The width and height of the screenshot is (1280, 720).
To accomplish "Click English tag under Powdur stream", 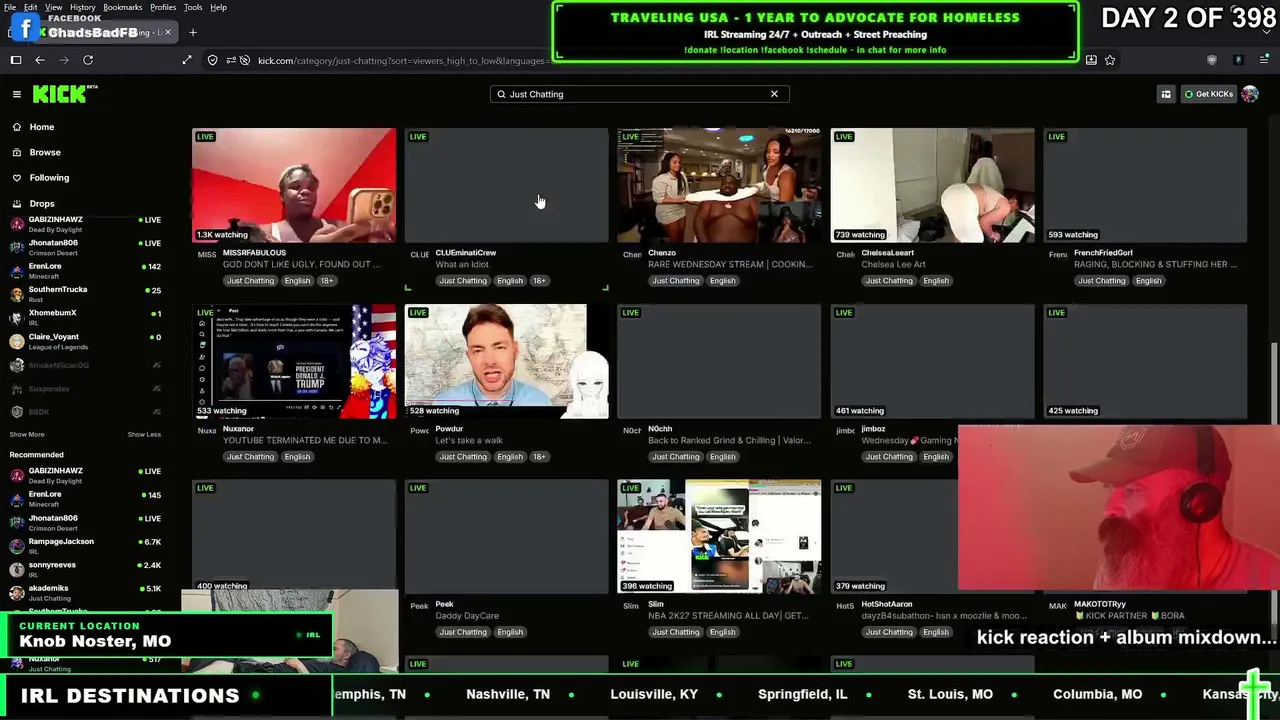I will [510, 457].
